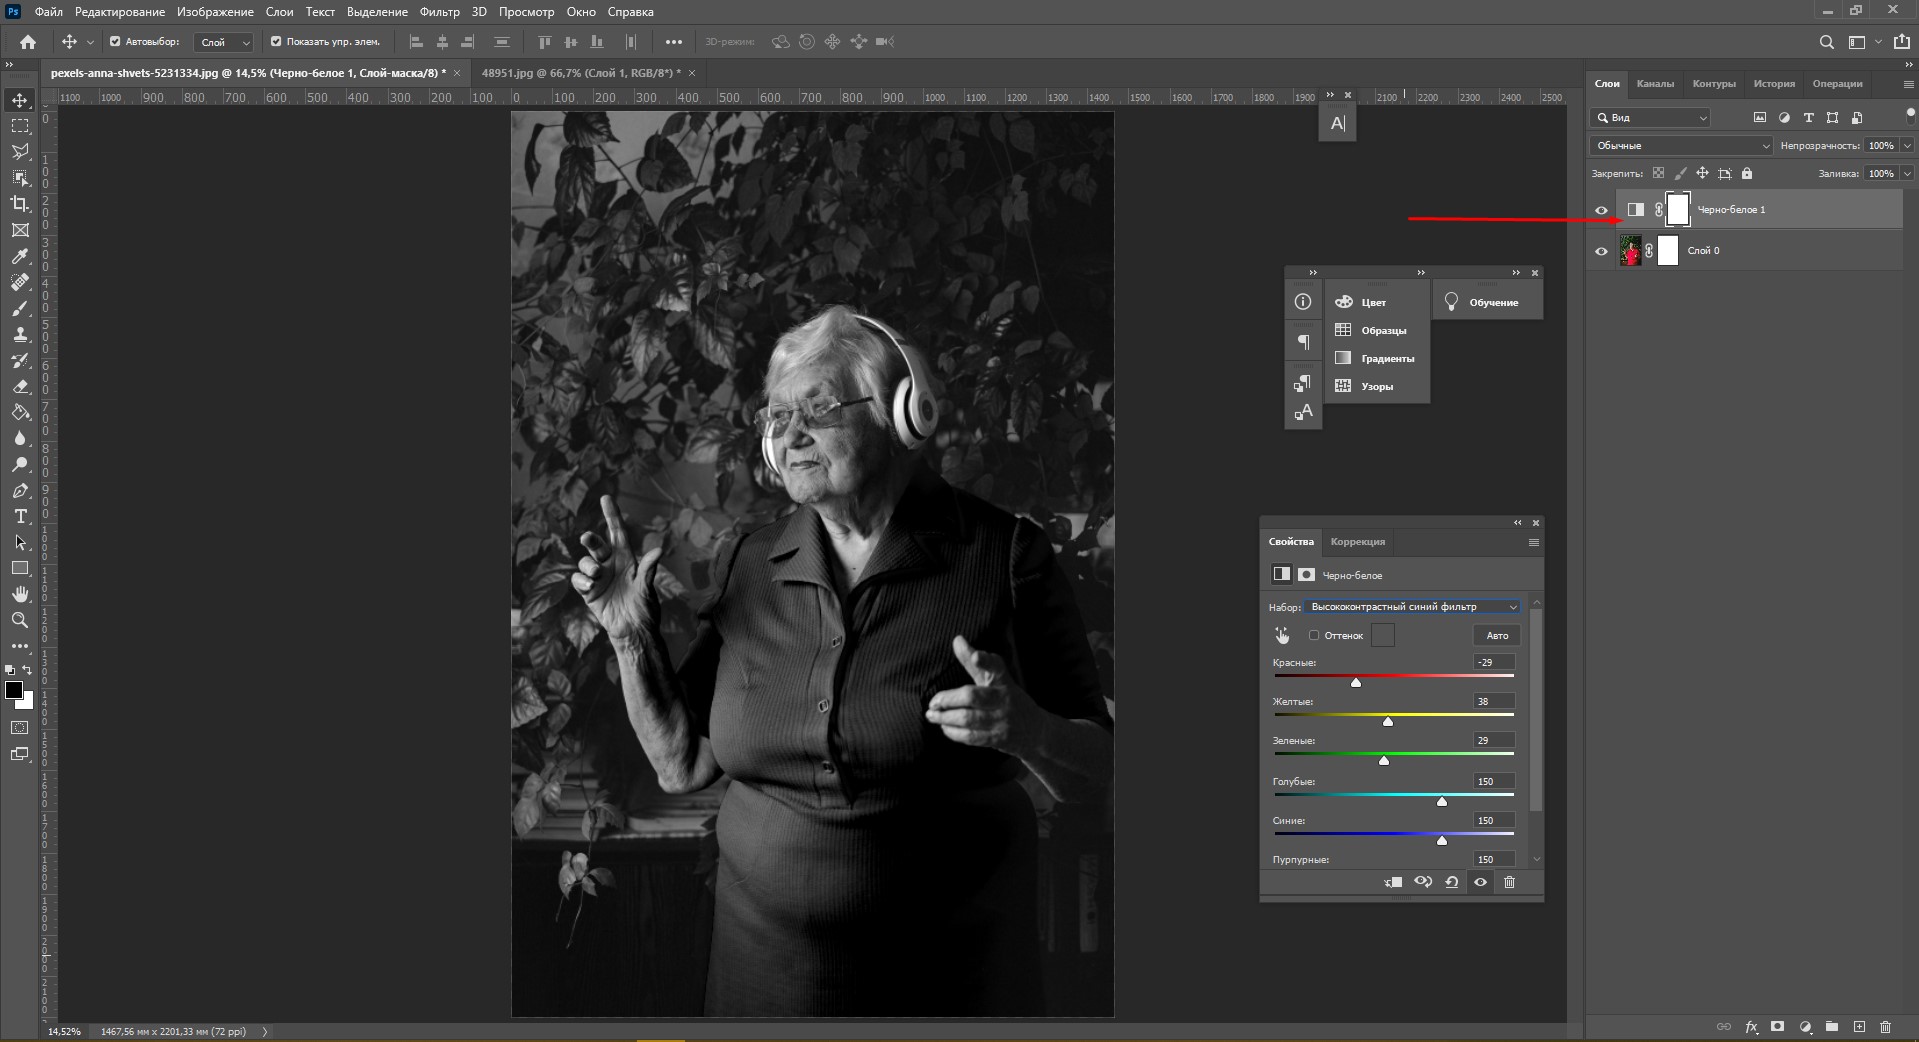Select the Horizontal Type tool
The width and height of the screenshot is (1919, 1042).
(x=20, y=516)
